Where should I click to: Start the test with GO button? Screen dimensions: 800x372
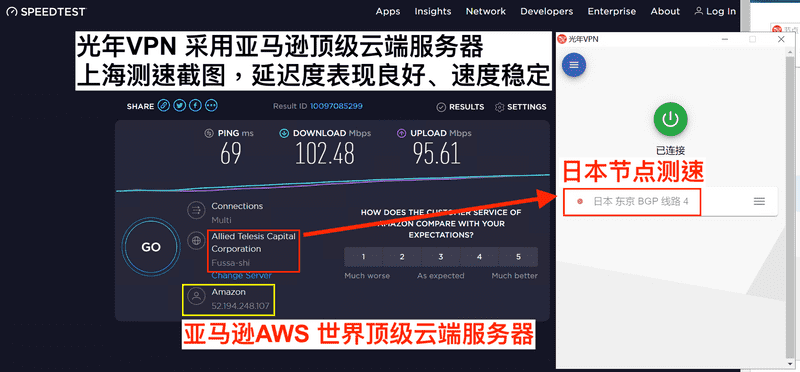pyautogui.click(x=151, y=247)
